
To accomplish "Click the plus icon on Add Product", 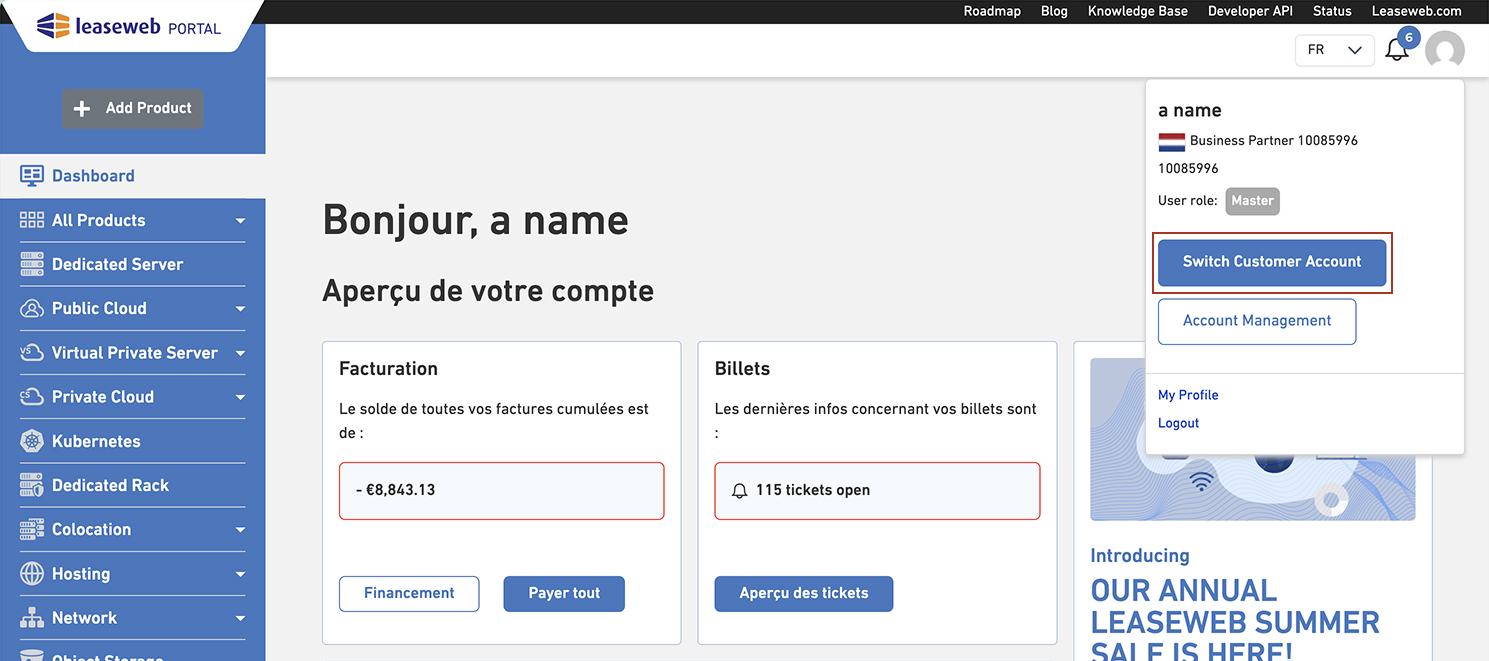I will 83,108.
